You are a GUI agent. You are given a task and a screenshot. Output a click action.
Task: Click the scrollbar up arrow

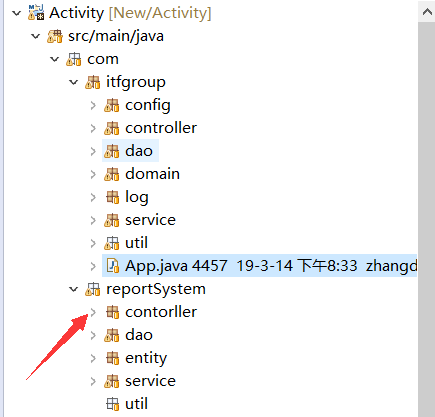[427, 12]
